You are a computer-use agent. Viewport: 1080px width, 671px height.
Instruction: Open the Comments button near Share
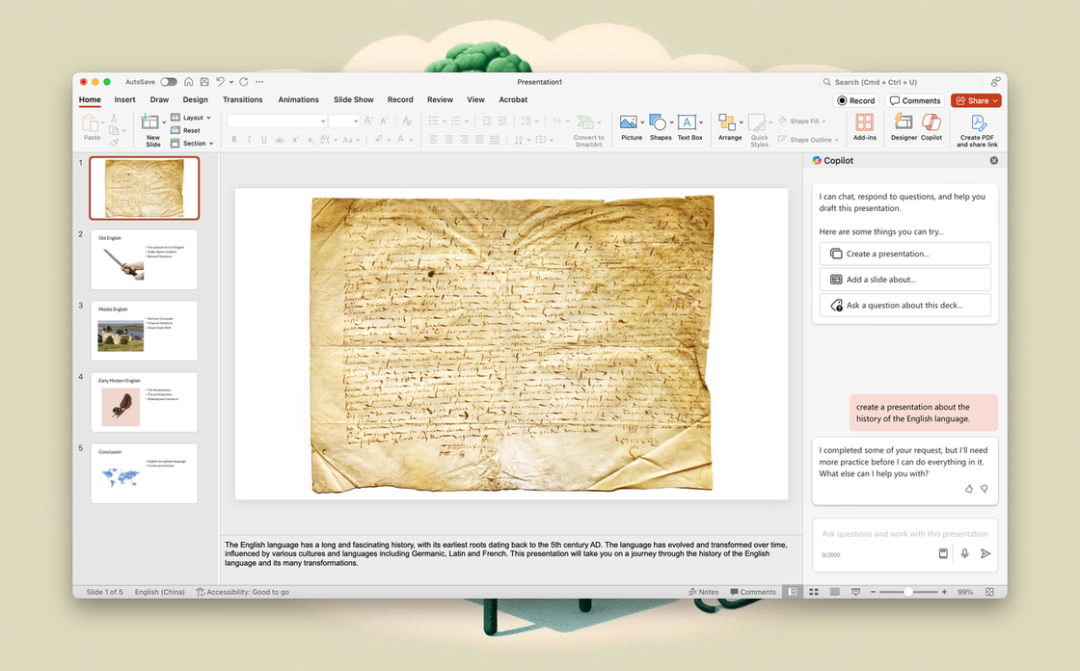pyautogui.click(x=915, y=101)
